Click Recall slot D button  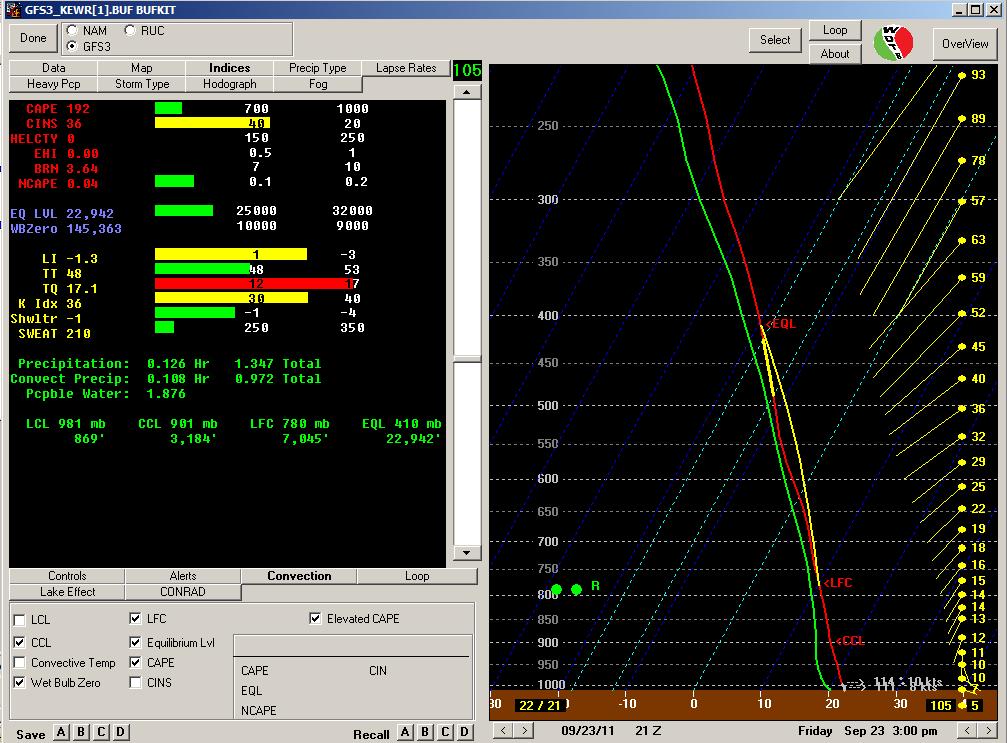coord(464,732)
